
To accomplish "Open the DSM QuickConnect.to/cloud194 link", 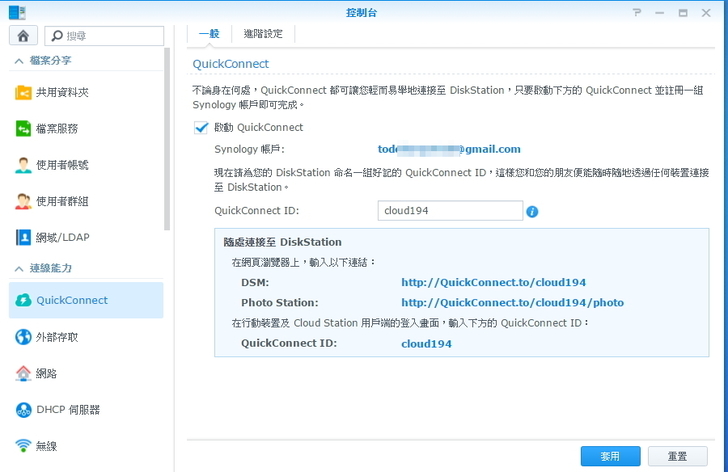I will coord(493,282).
